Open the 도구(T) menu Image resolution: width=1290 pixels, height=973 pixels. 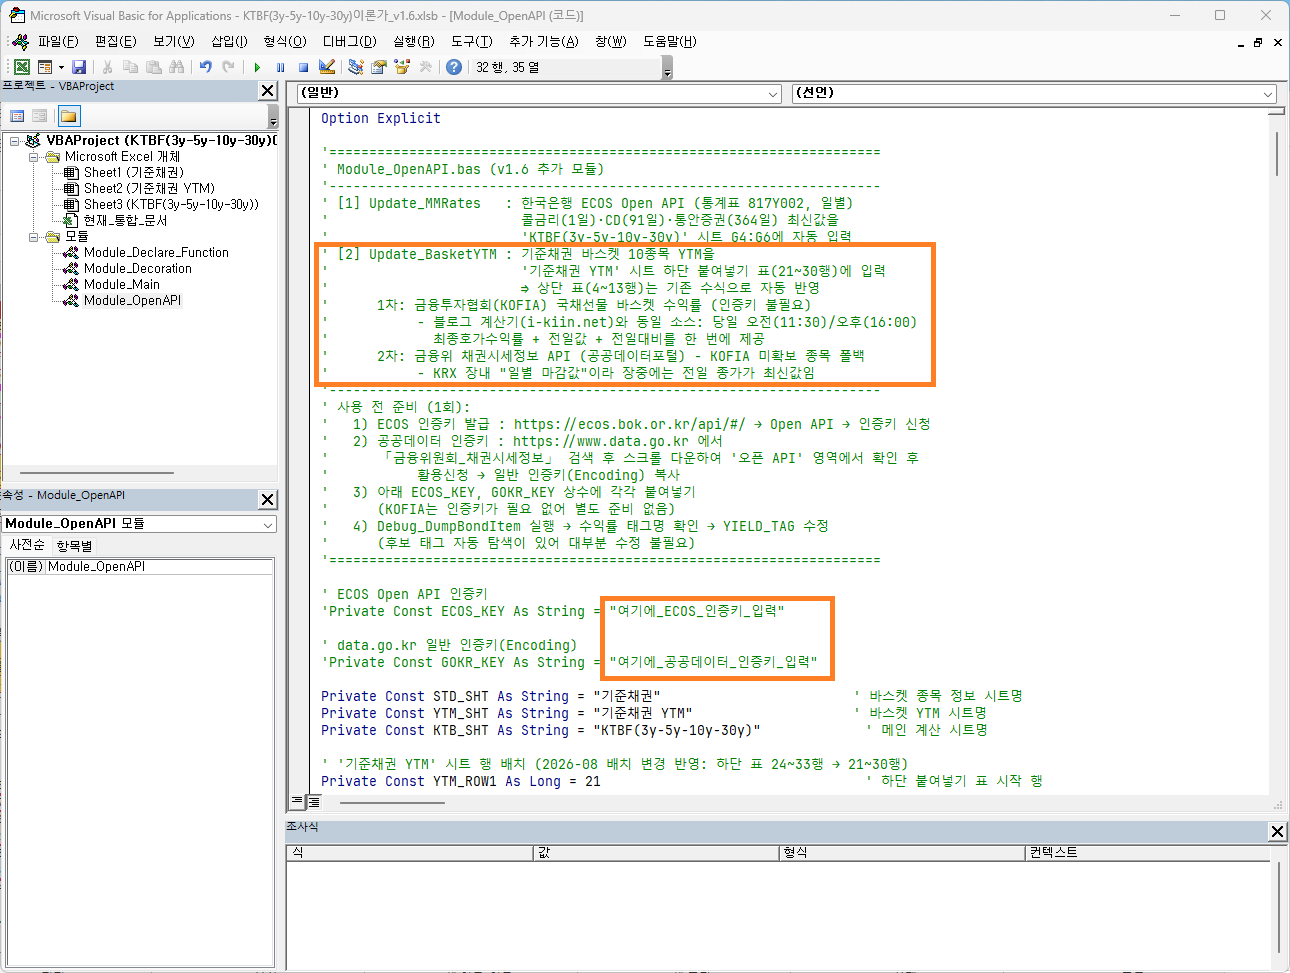tap(471, 41)
